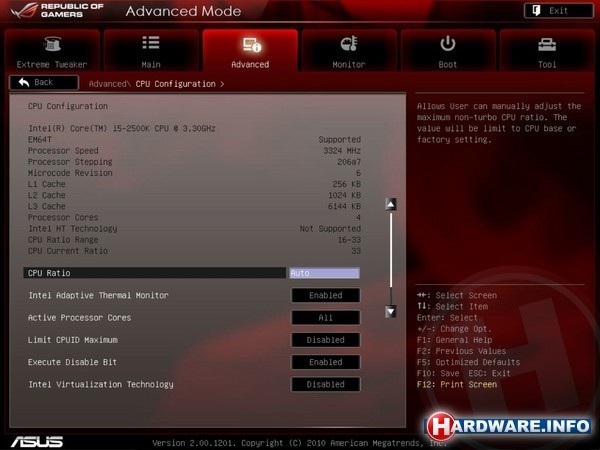This screenshot has width=600, height=450.
Task: Click the scrollbar up arrow
Action: (391, 204)
